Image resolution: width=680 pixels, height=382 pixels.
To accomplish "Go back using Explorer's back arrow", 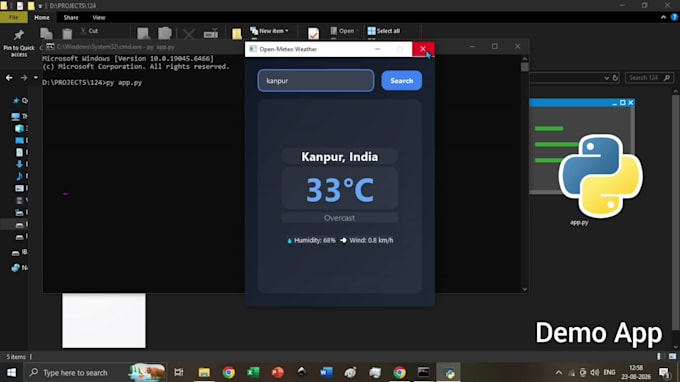I will pos(9,78).
